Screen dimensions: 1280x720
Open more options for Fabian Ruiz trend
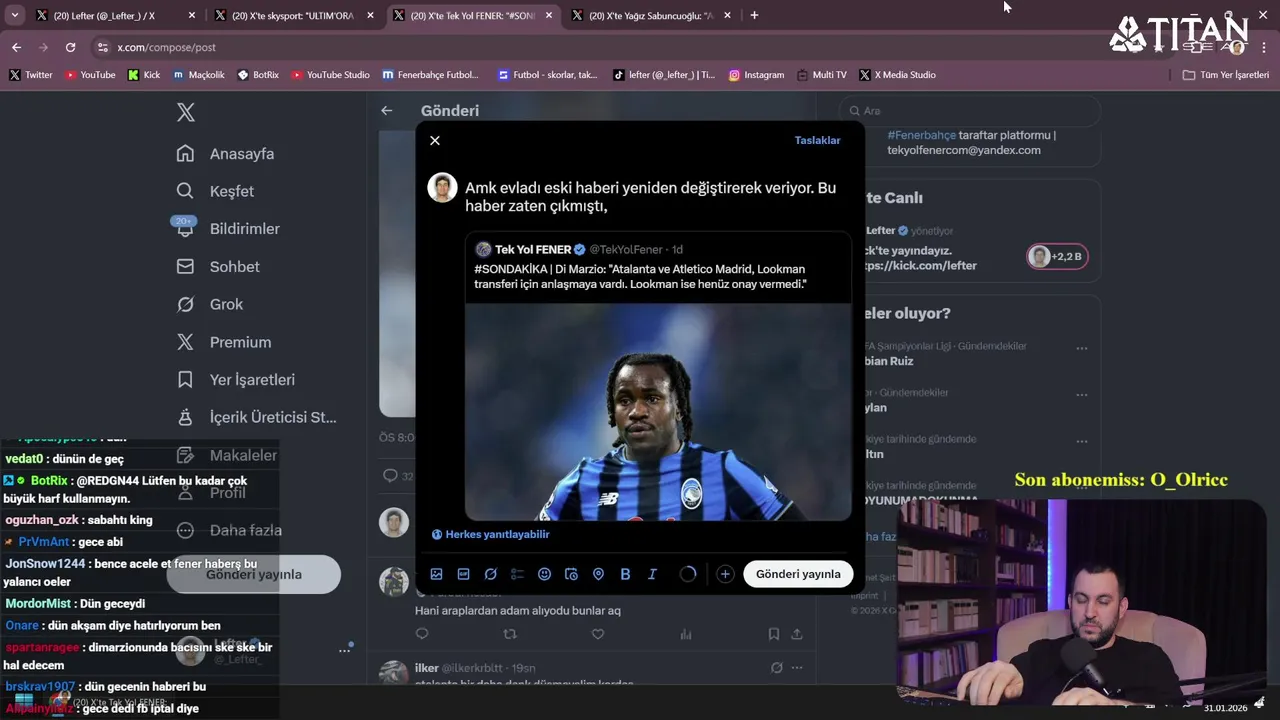1082,349
